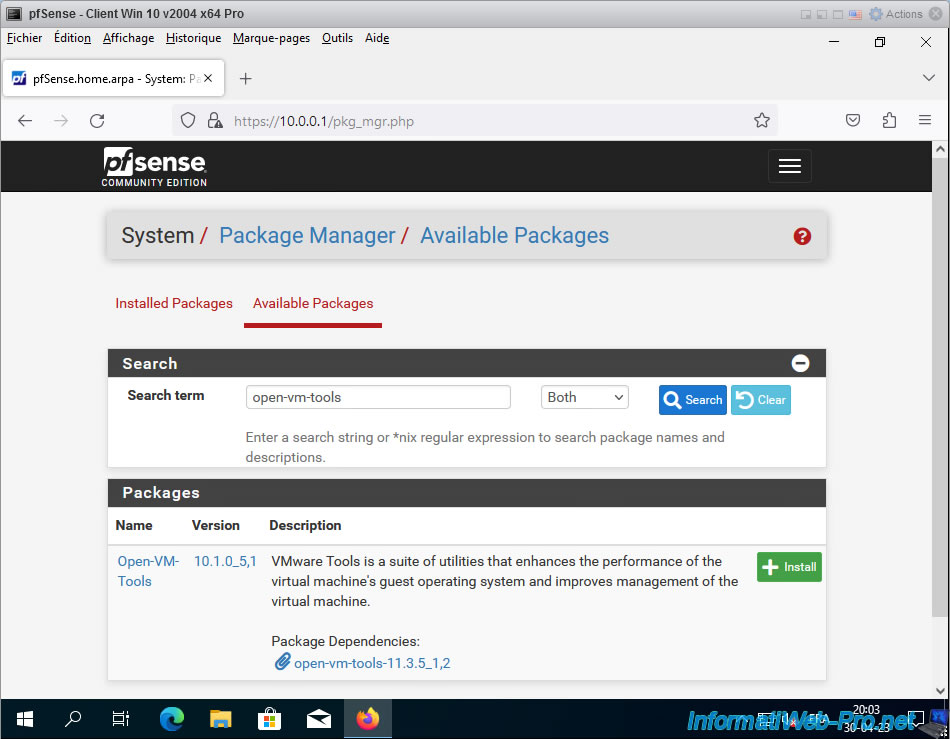Click the Version column header
This screenshot has width=950, height=739.
[216, 525]
